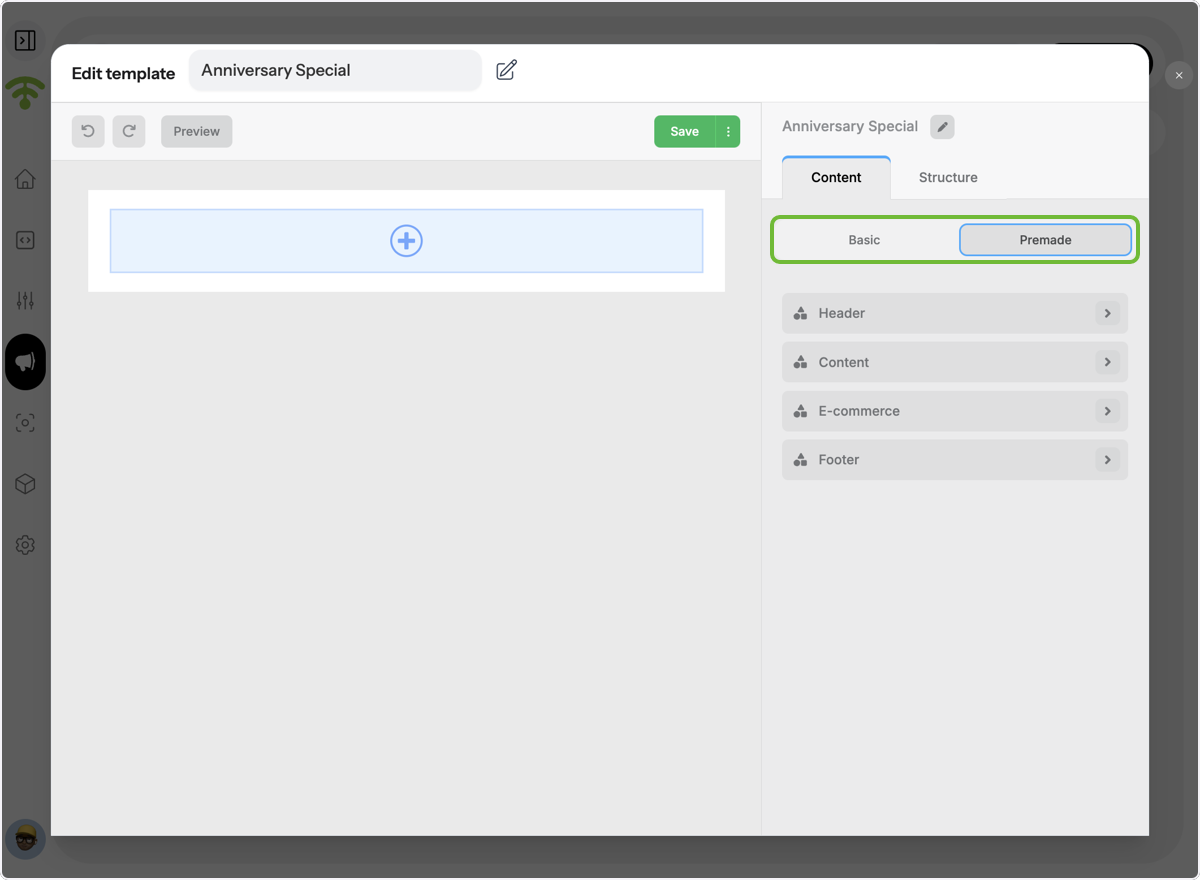Open the cube package sidebar icon

25,484
